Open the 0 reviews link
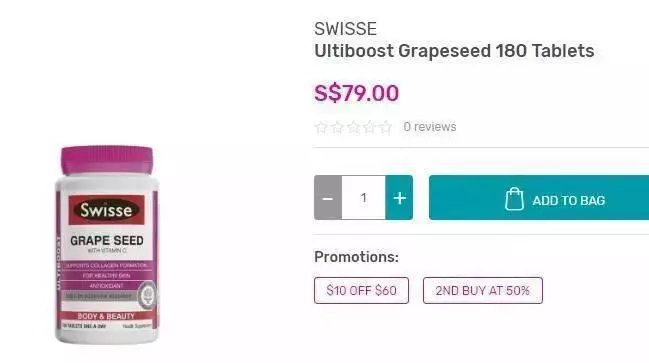 [430, 127]
